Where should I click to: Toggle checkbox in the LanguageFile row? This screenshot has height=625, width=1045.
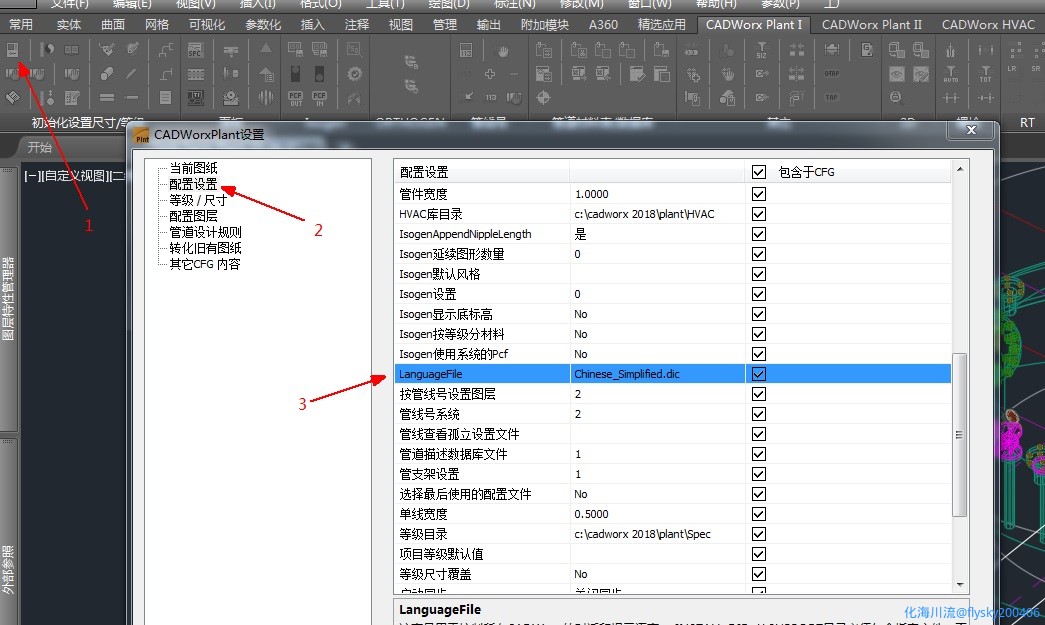(758, 374)
